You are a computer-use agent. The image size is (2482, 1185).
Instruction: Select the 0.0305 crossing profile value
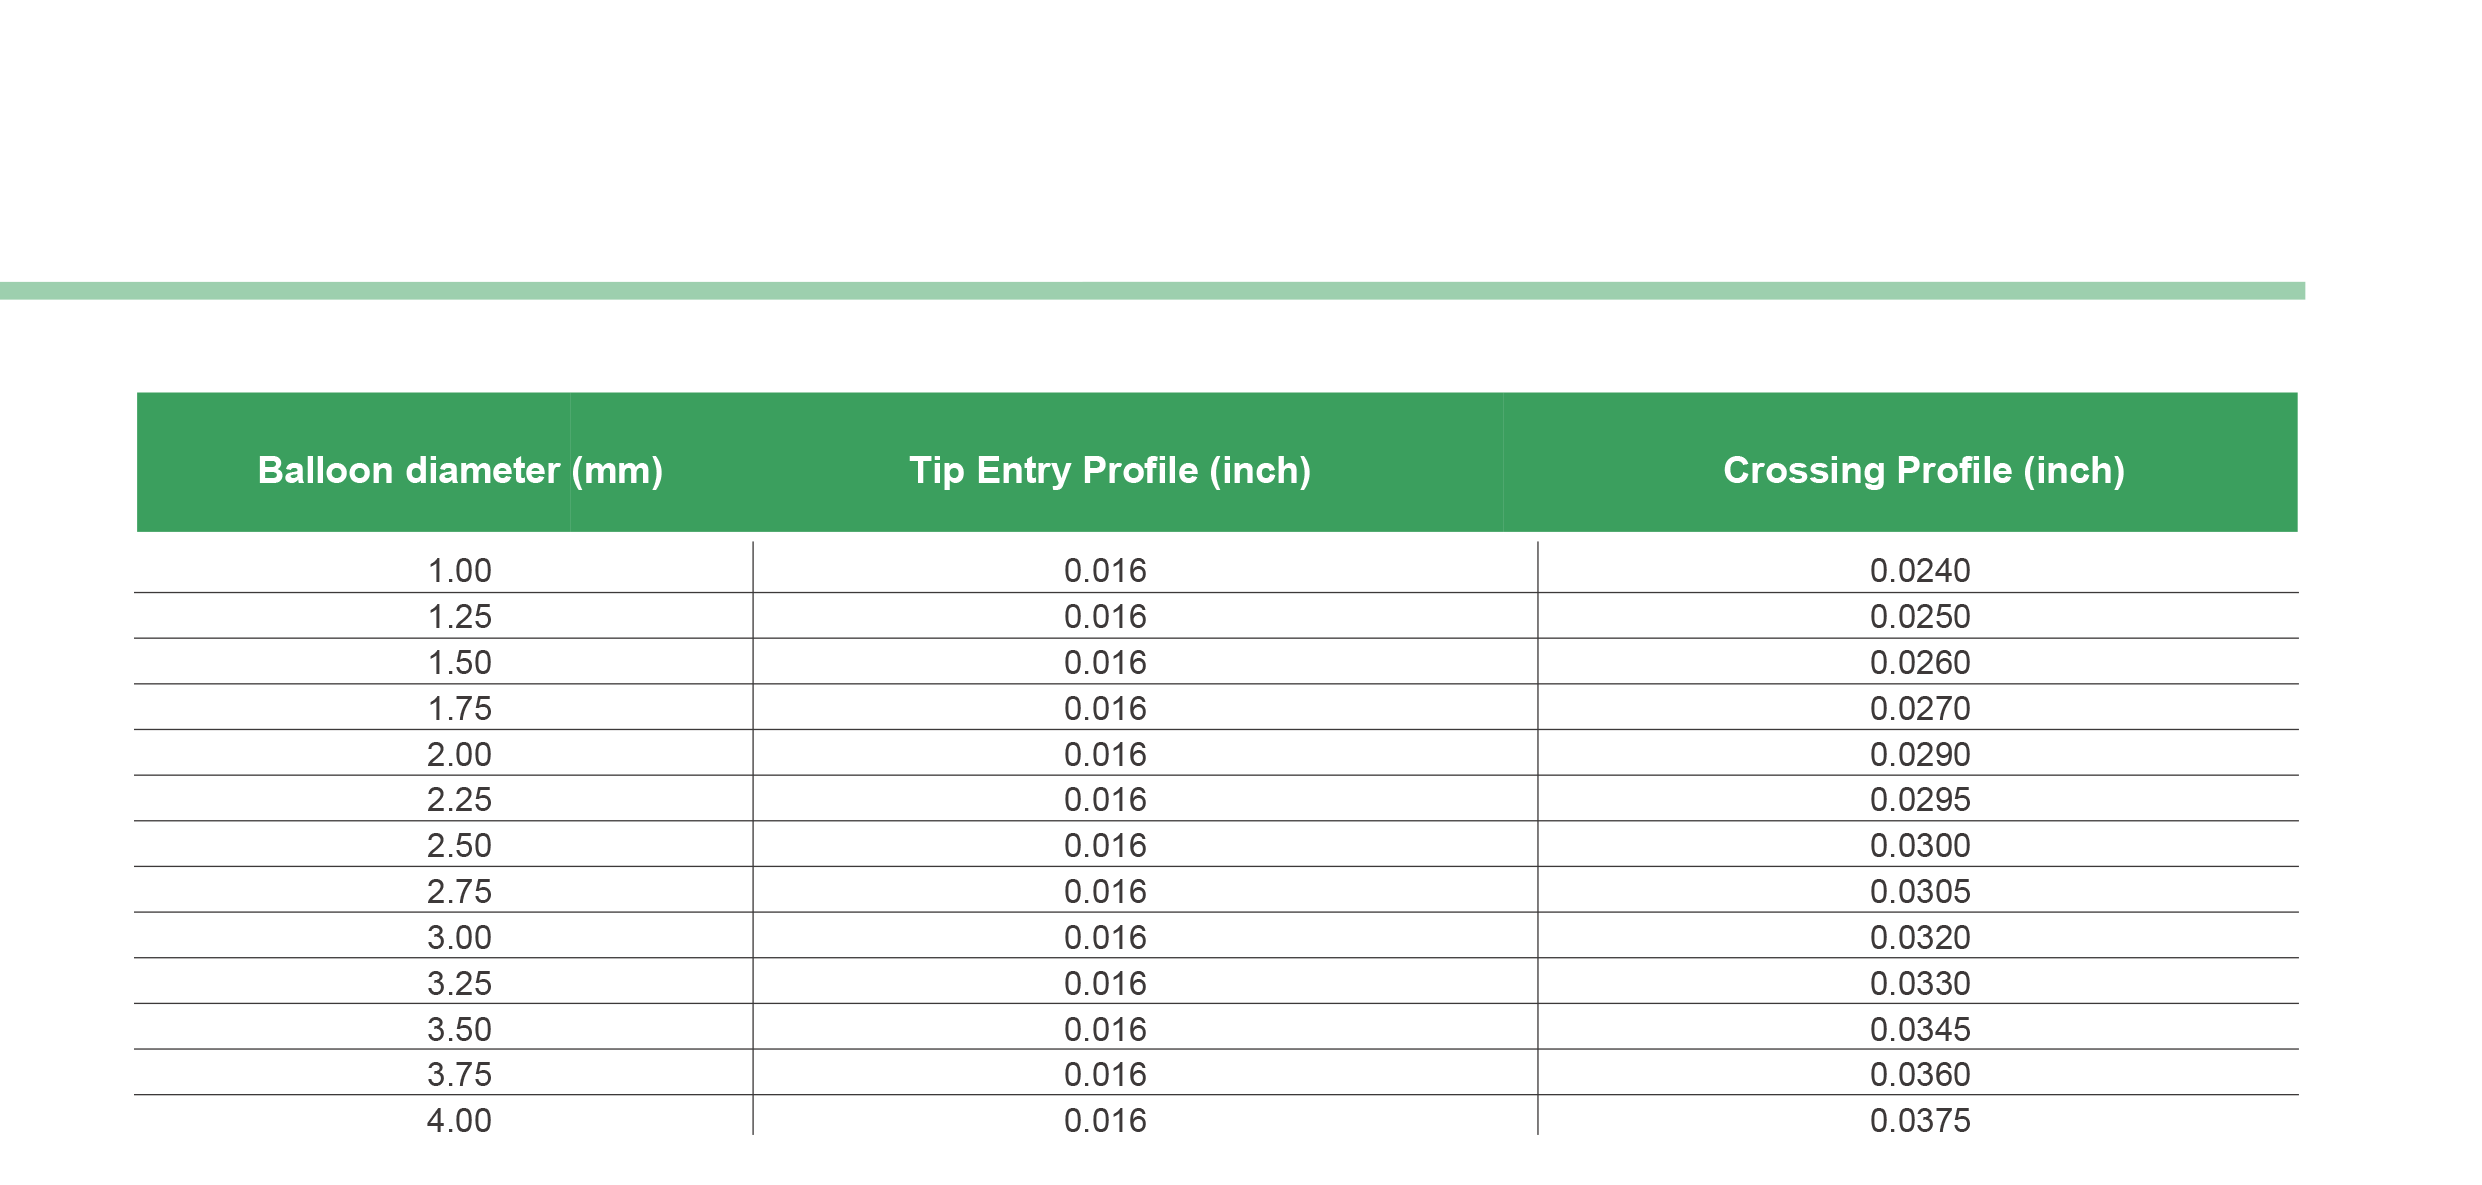click(x=1920, y=892)
